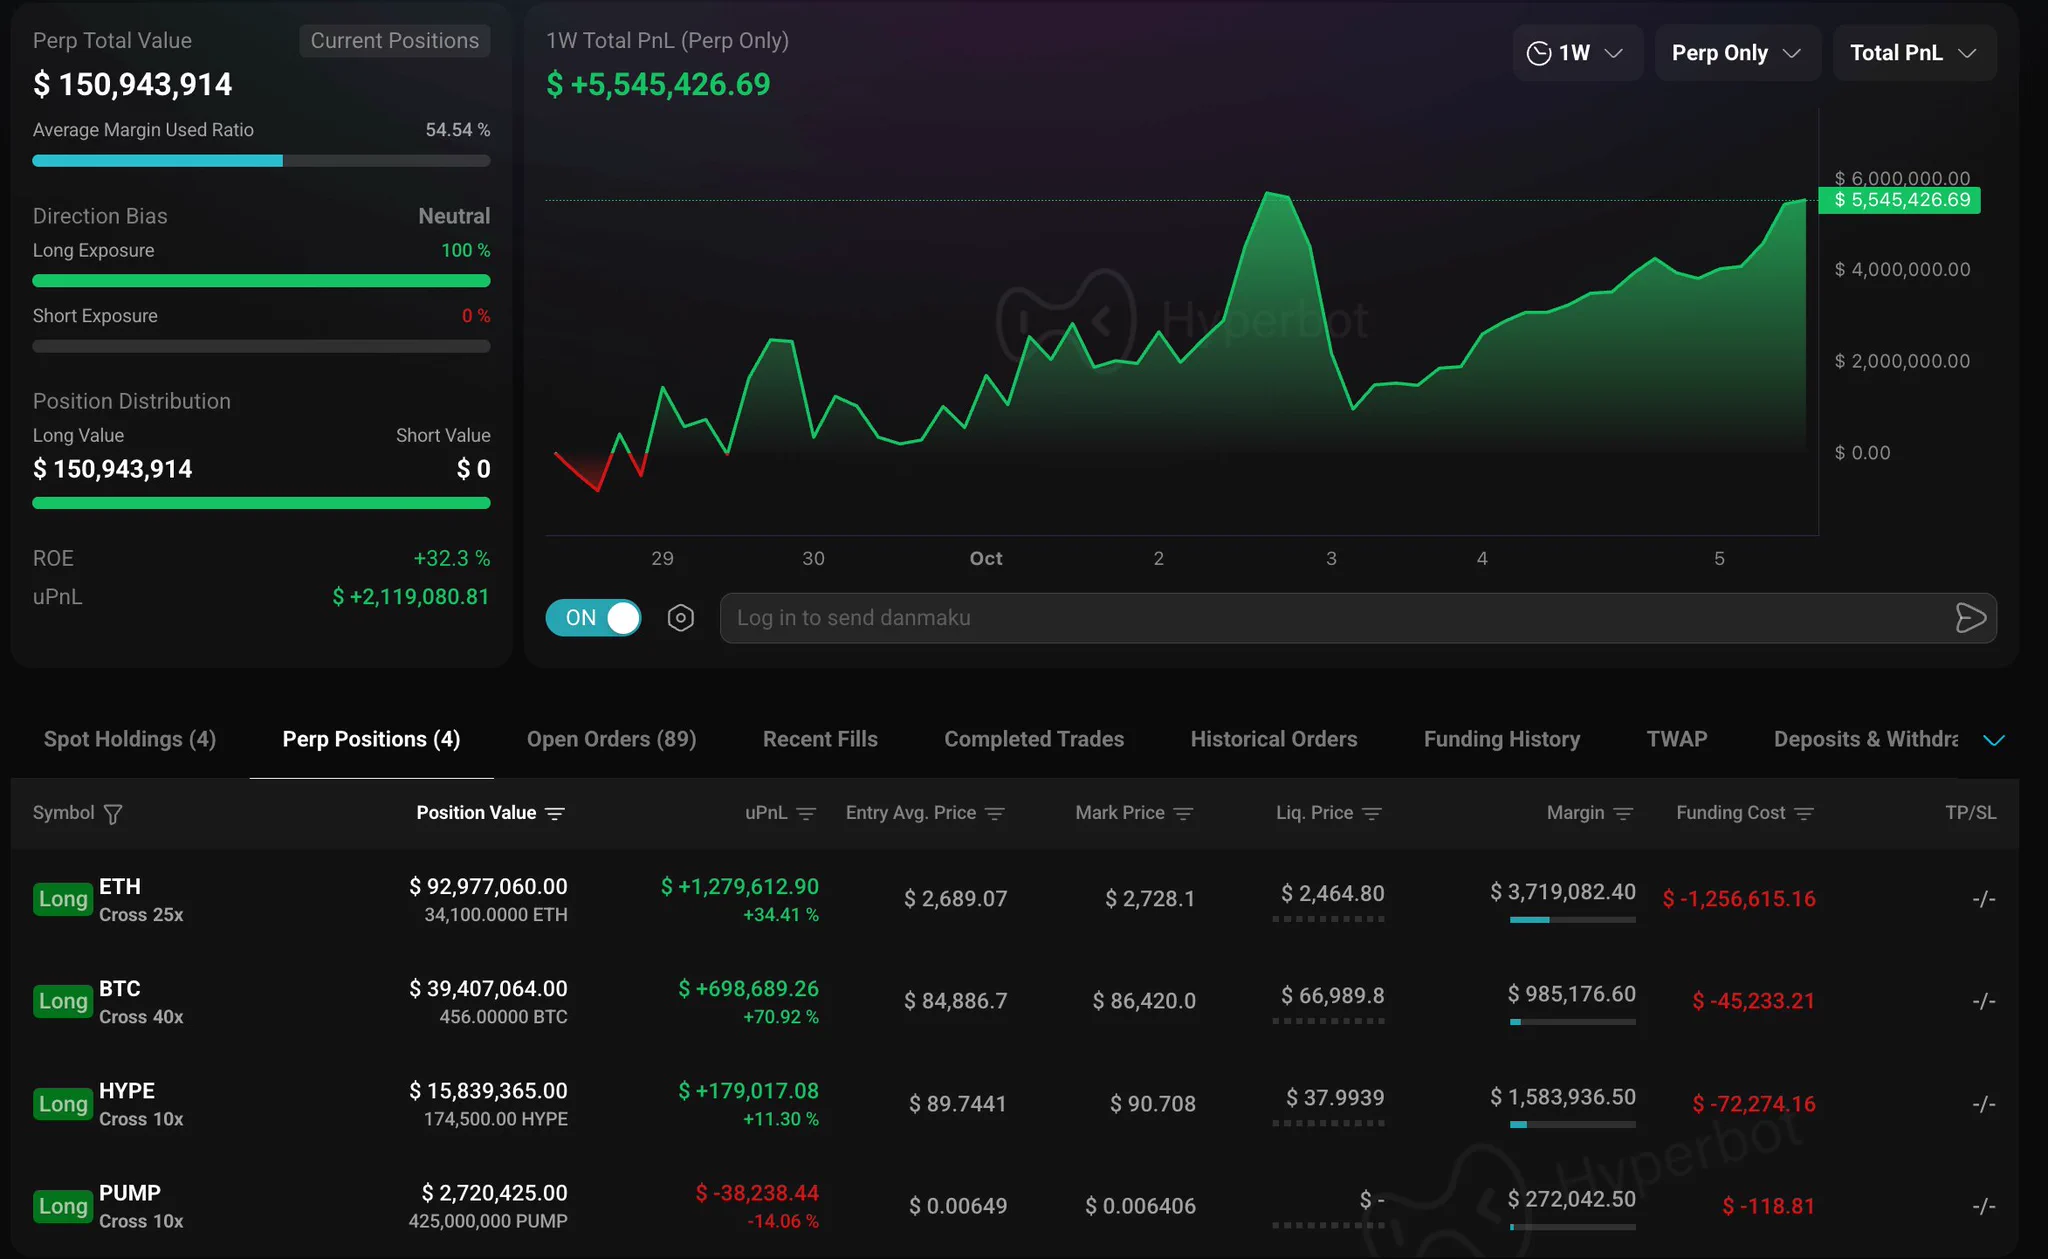This screenshot has height=1259, width=2048.
Task: Go to the Recent Fills tab
Action: tap(820, 739)
